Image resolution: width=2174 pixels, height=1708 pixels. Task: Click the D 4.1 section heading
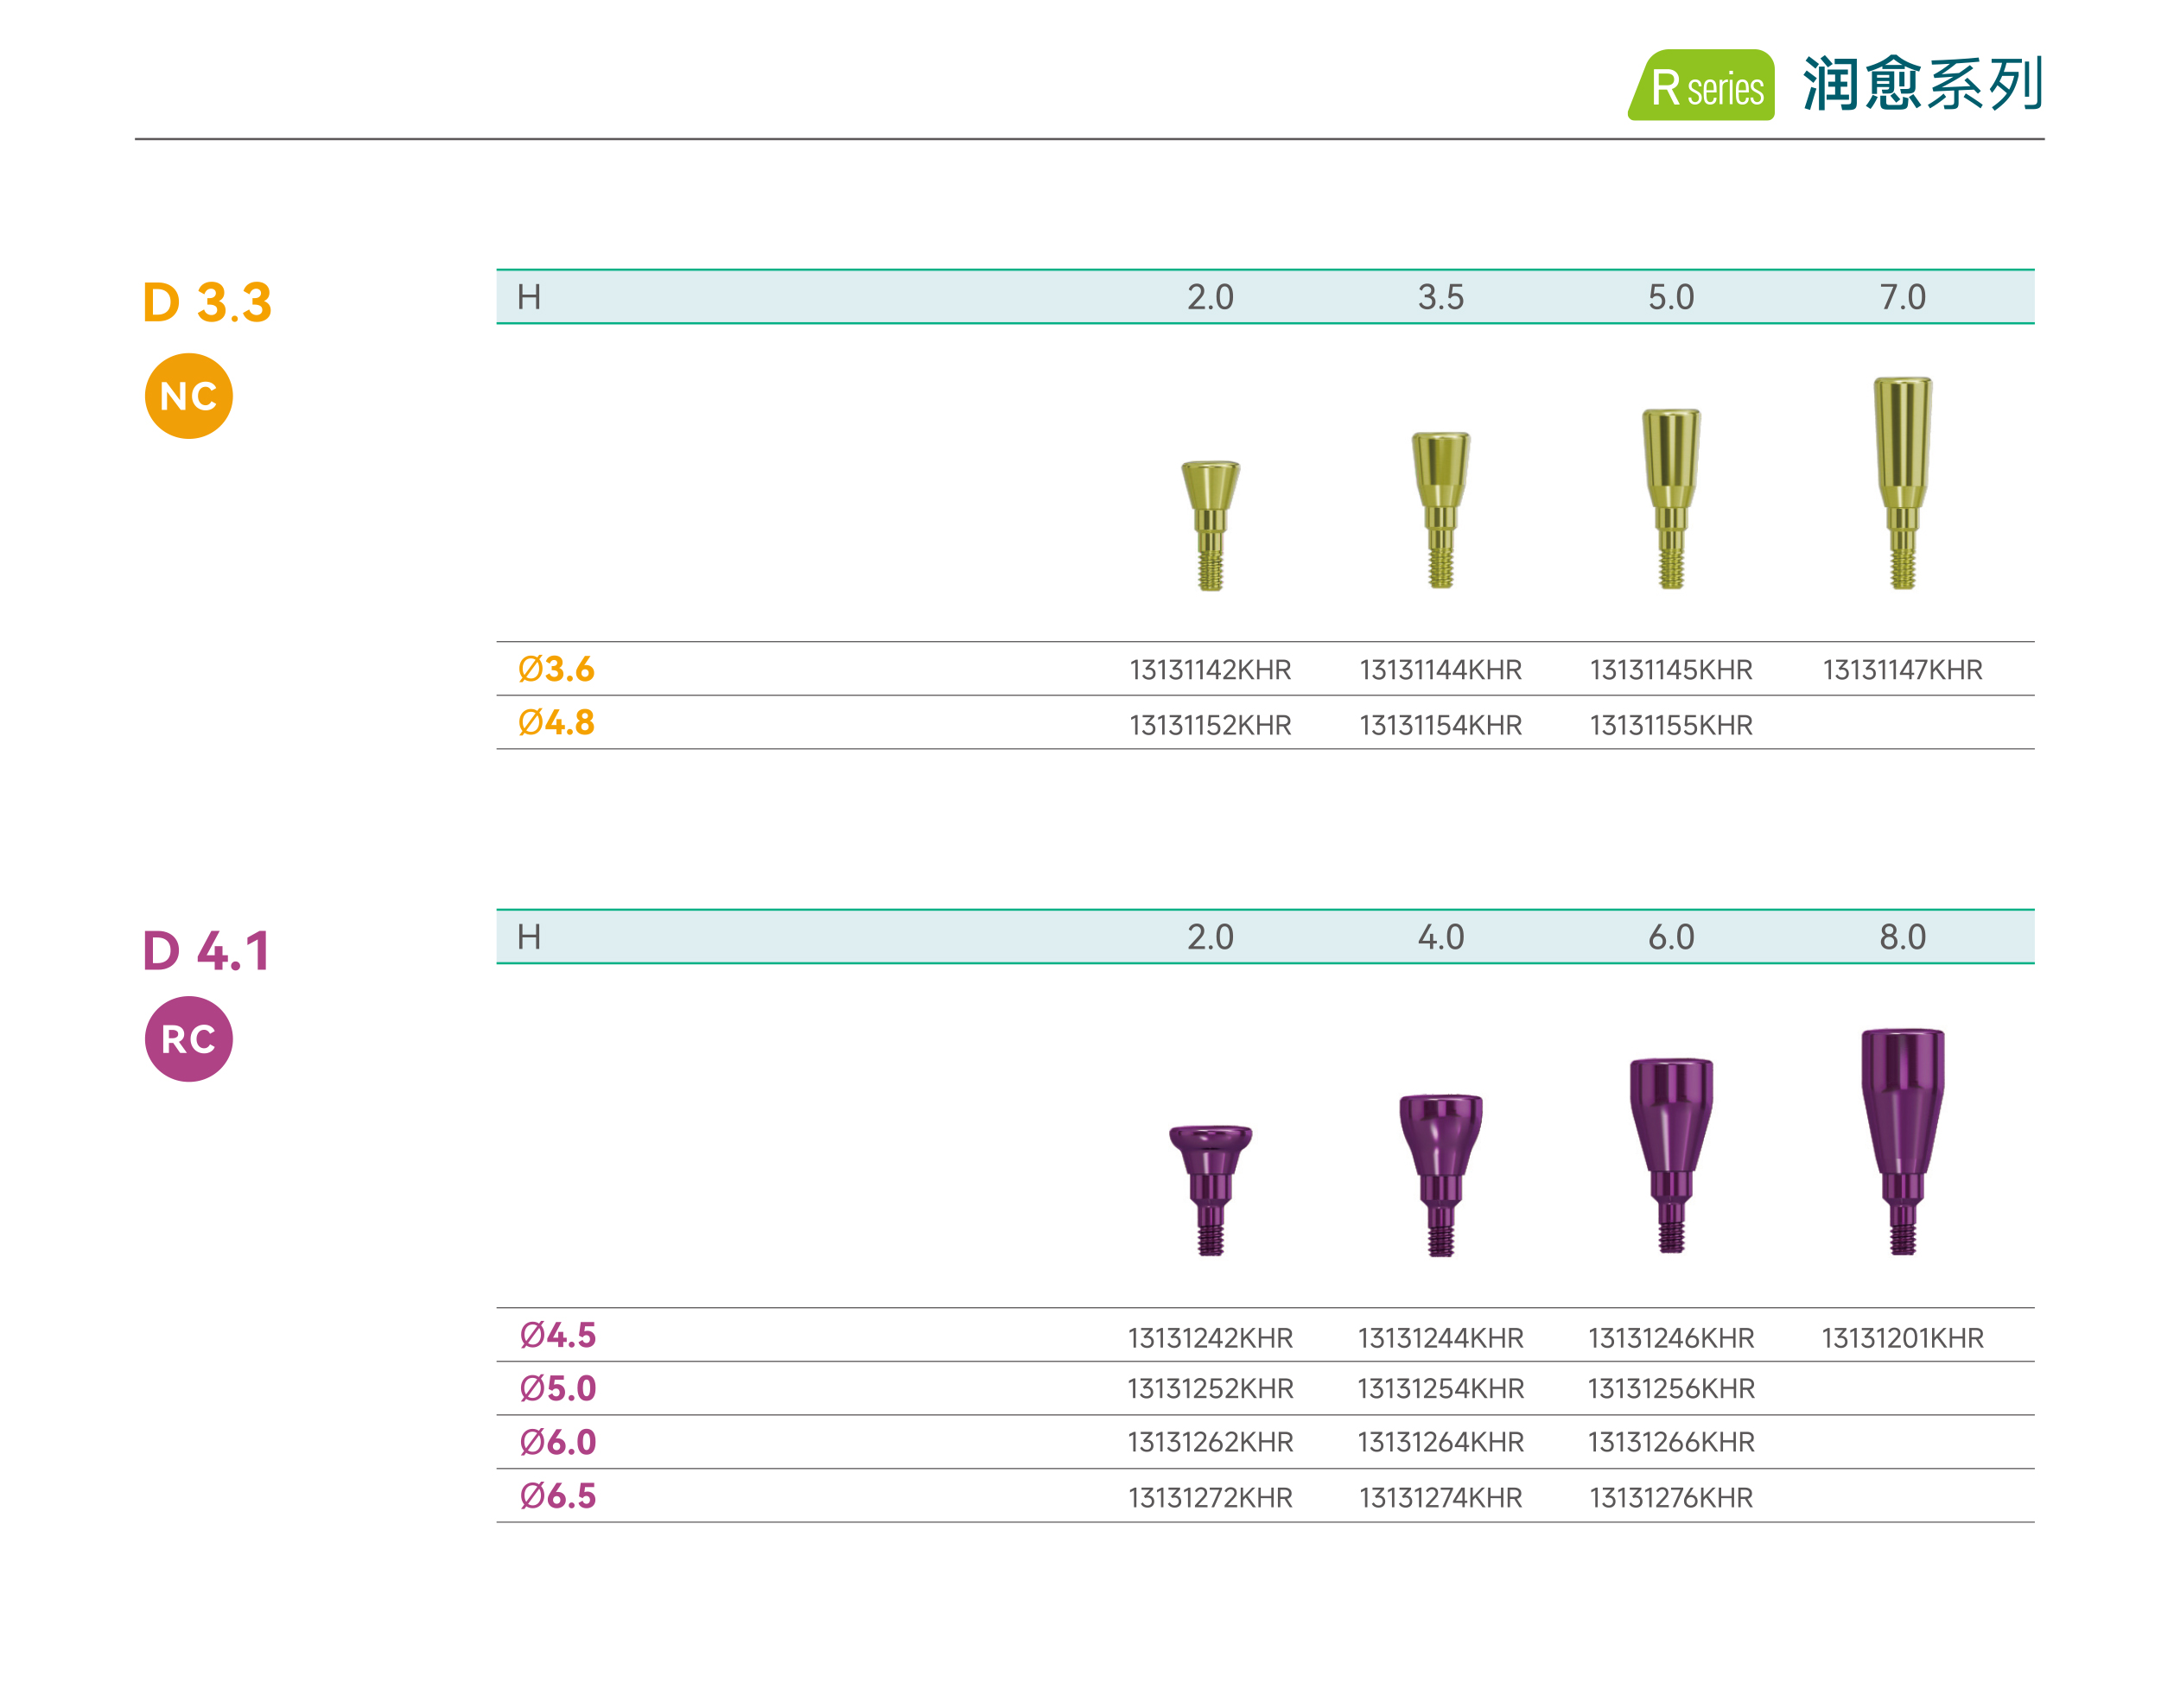[206, 950]
